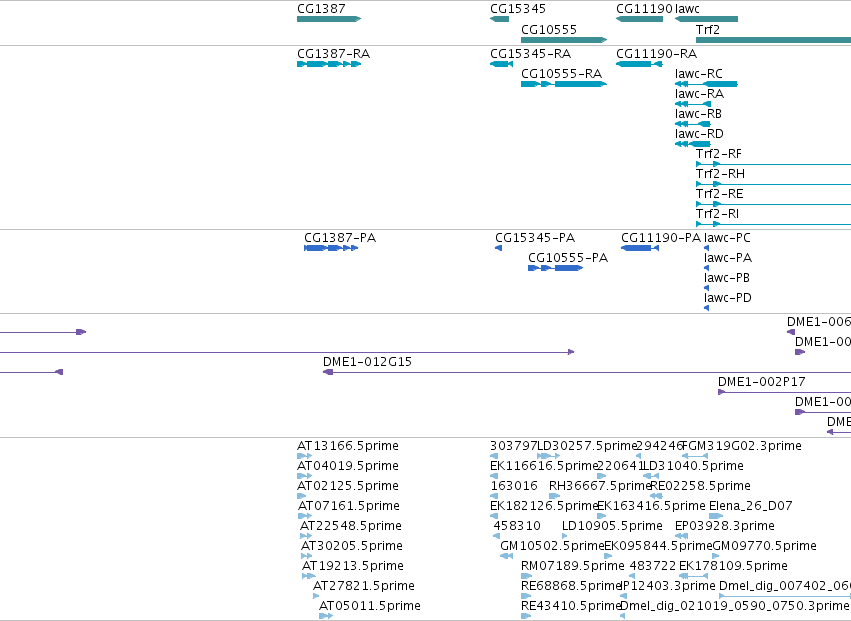Select the DME1-012G15 clone feature

[587, 372]
